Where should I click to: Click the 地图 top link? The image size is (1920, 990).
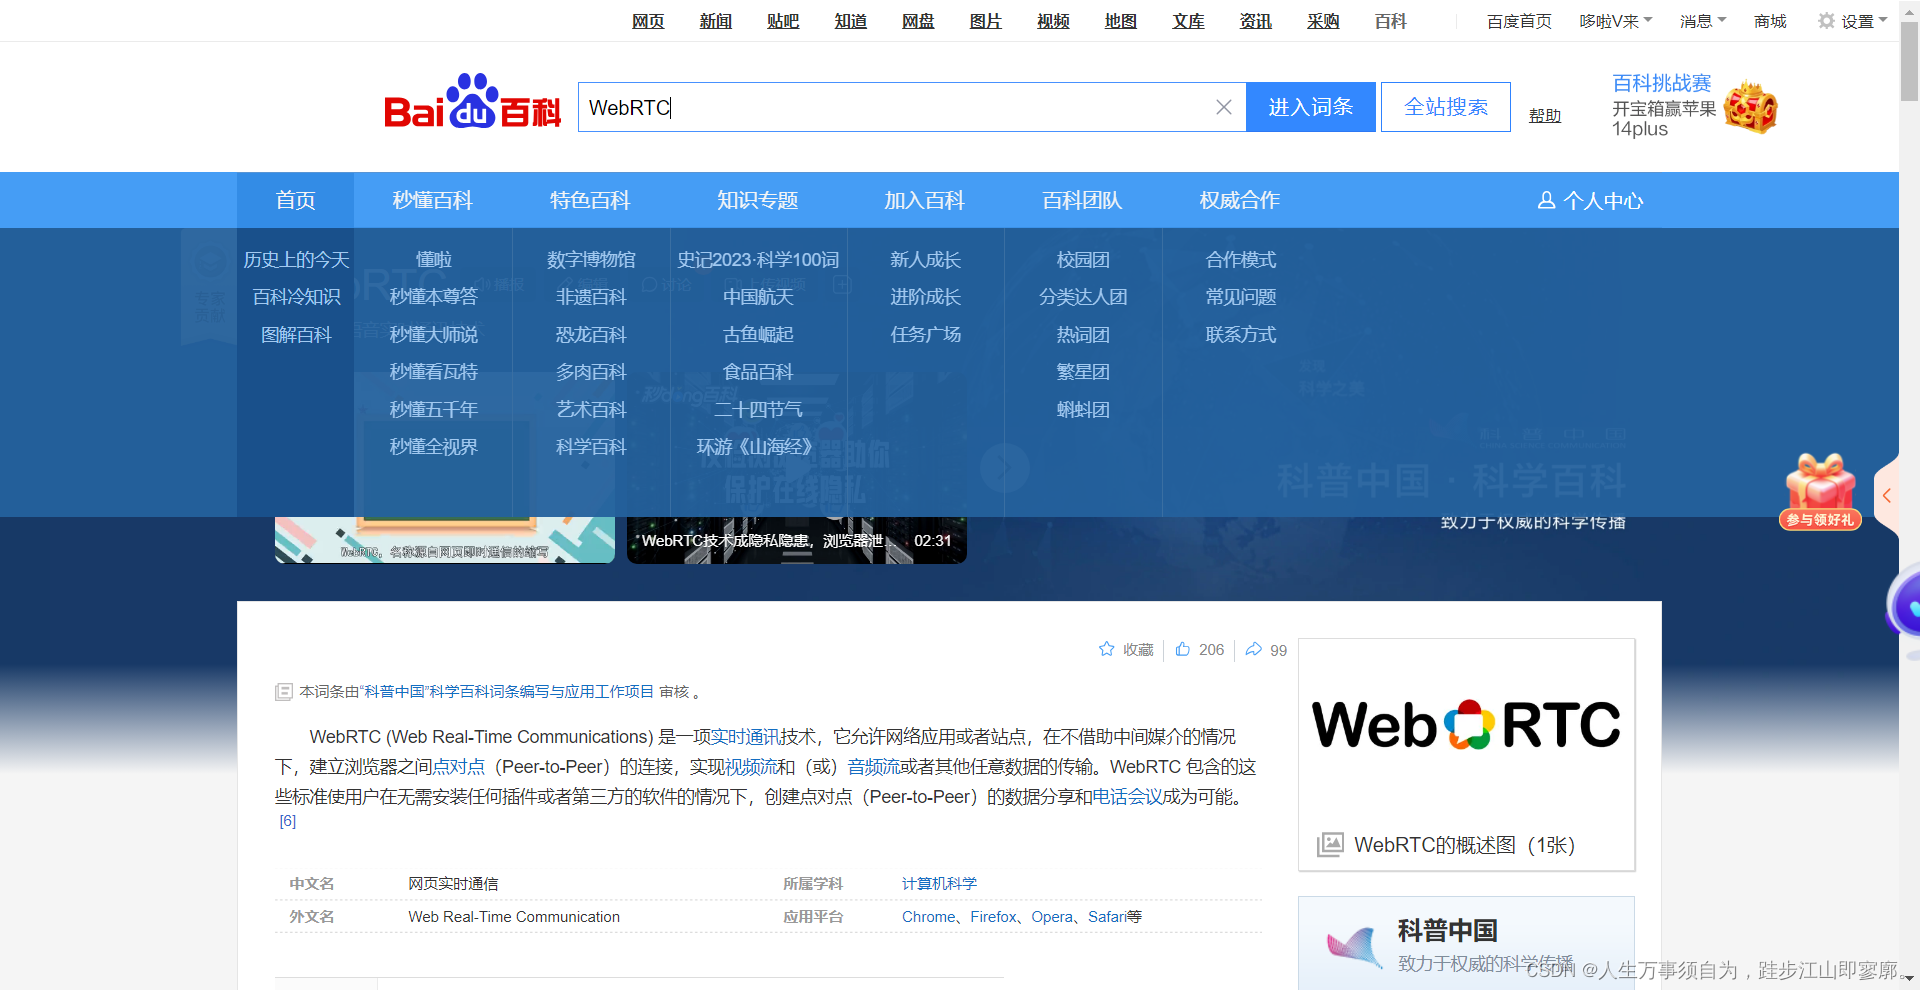(x=1121, y=21)
